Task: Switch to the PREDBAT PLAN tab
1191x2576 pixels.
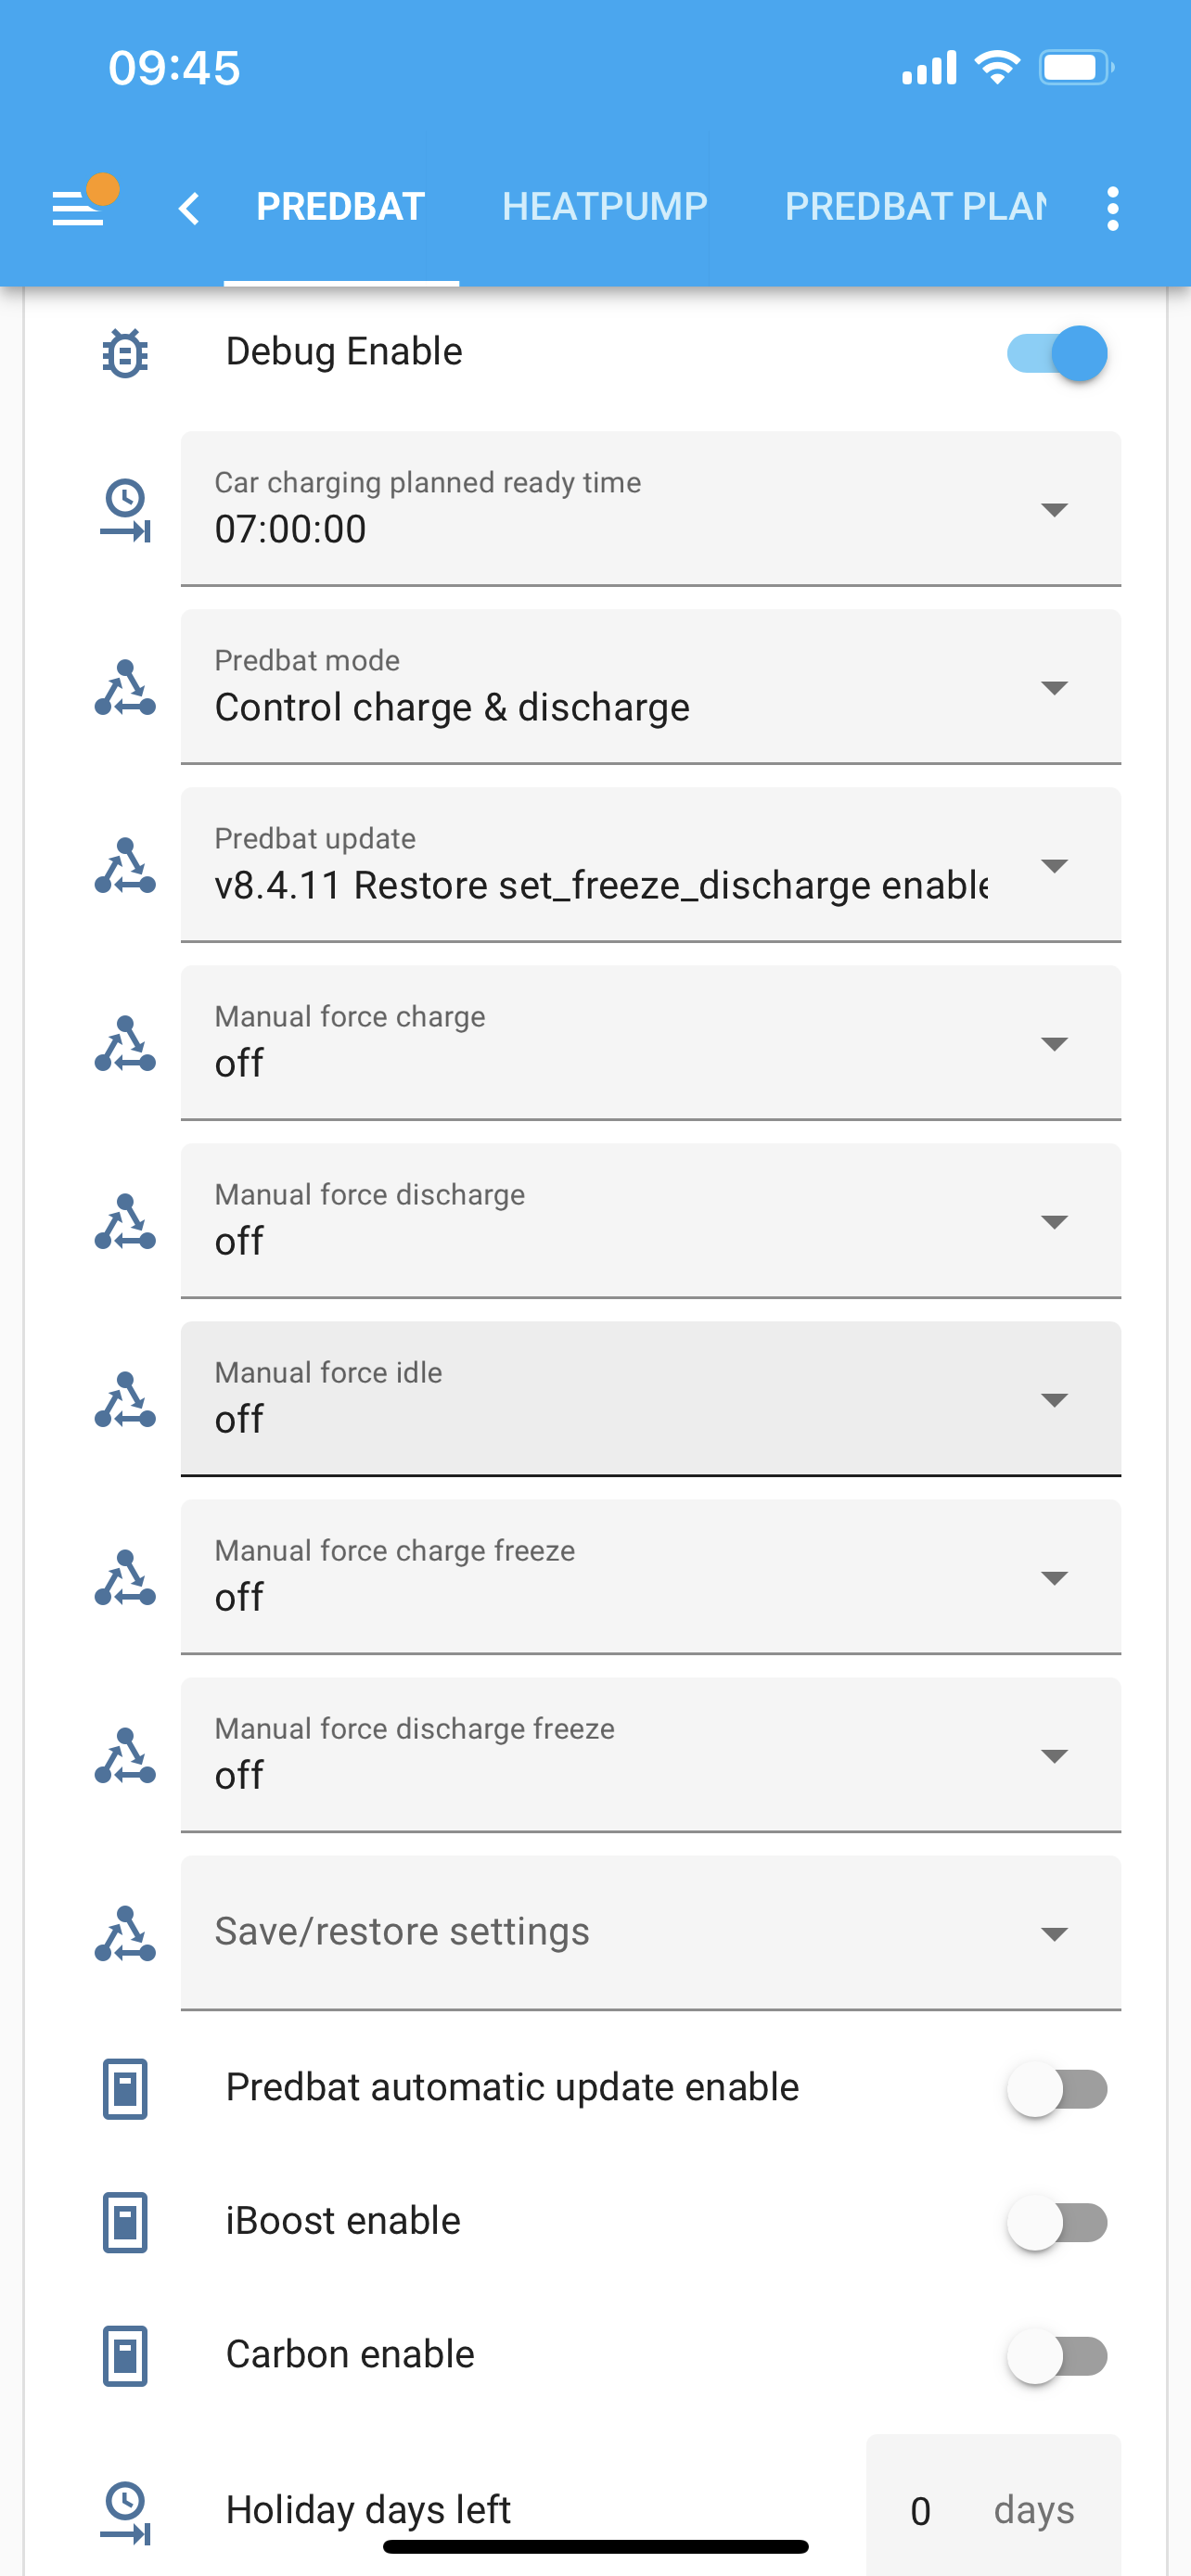Action: click(x=915, y=207)
